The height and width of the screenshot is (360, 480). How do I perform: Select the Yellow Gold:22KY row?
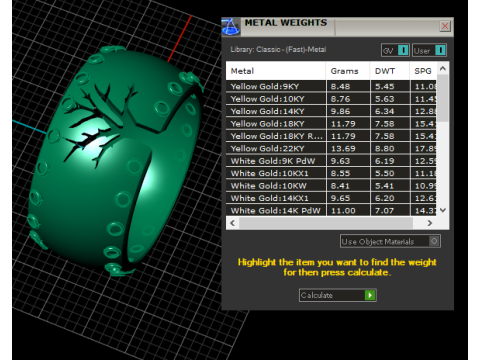click(331, 148)
